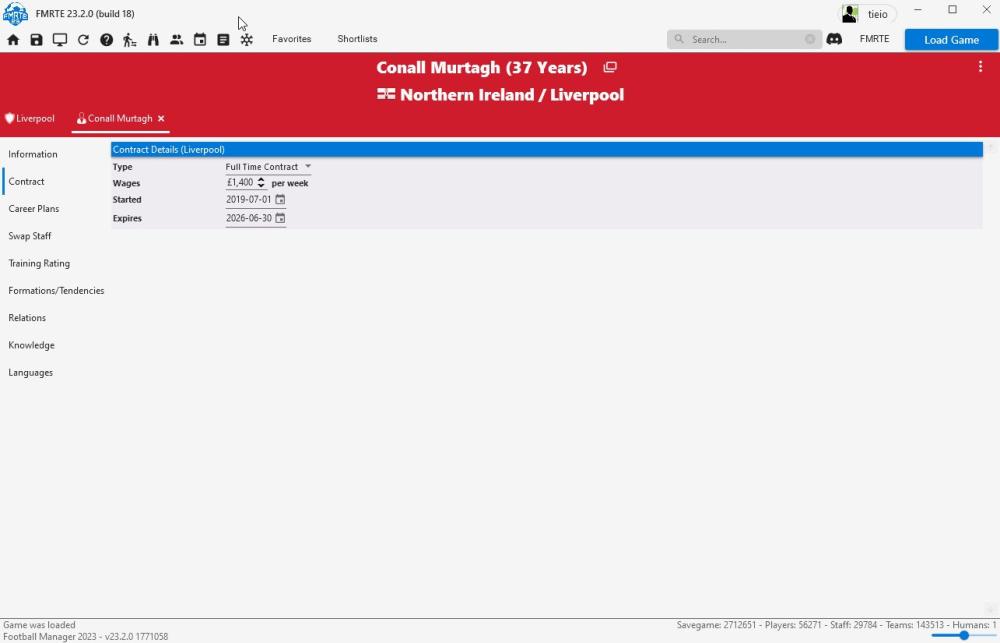Open the Information section
The image size is (1000, 643).
tap(33, 154)
